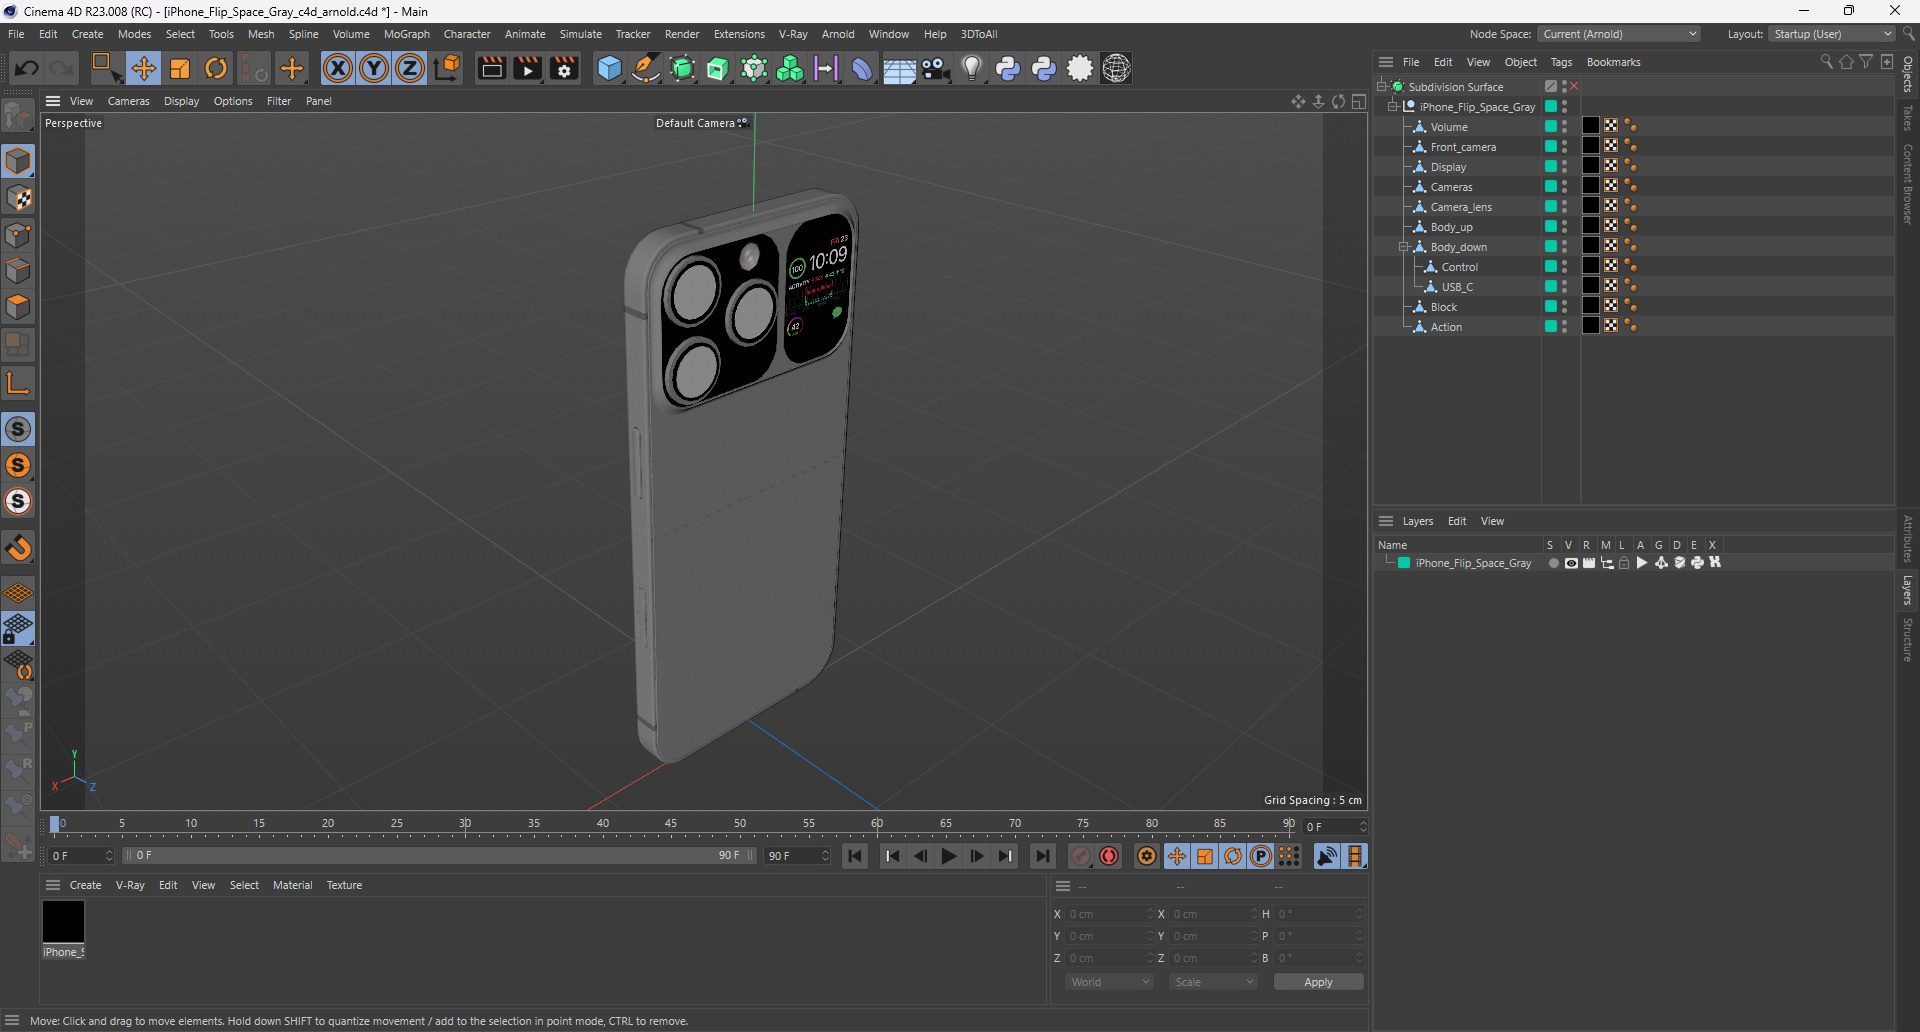Open the Scale mode dropdown
Screen dimensions: 1920x1032
click(1213, 982)
